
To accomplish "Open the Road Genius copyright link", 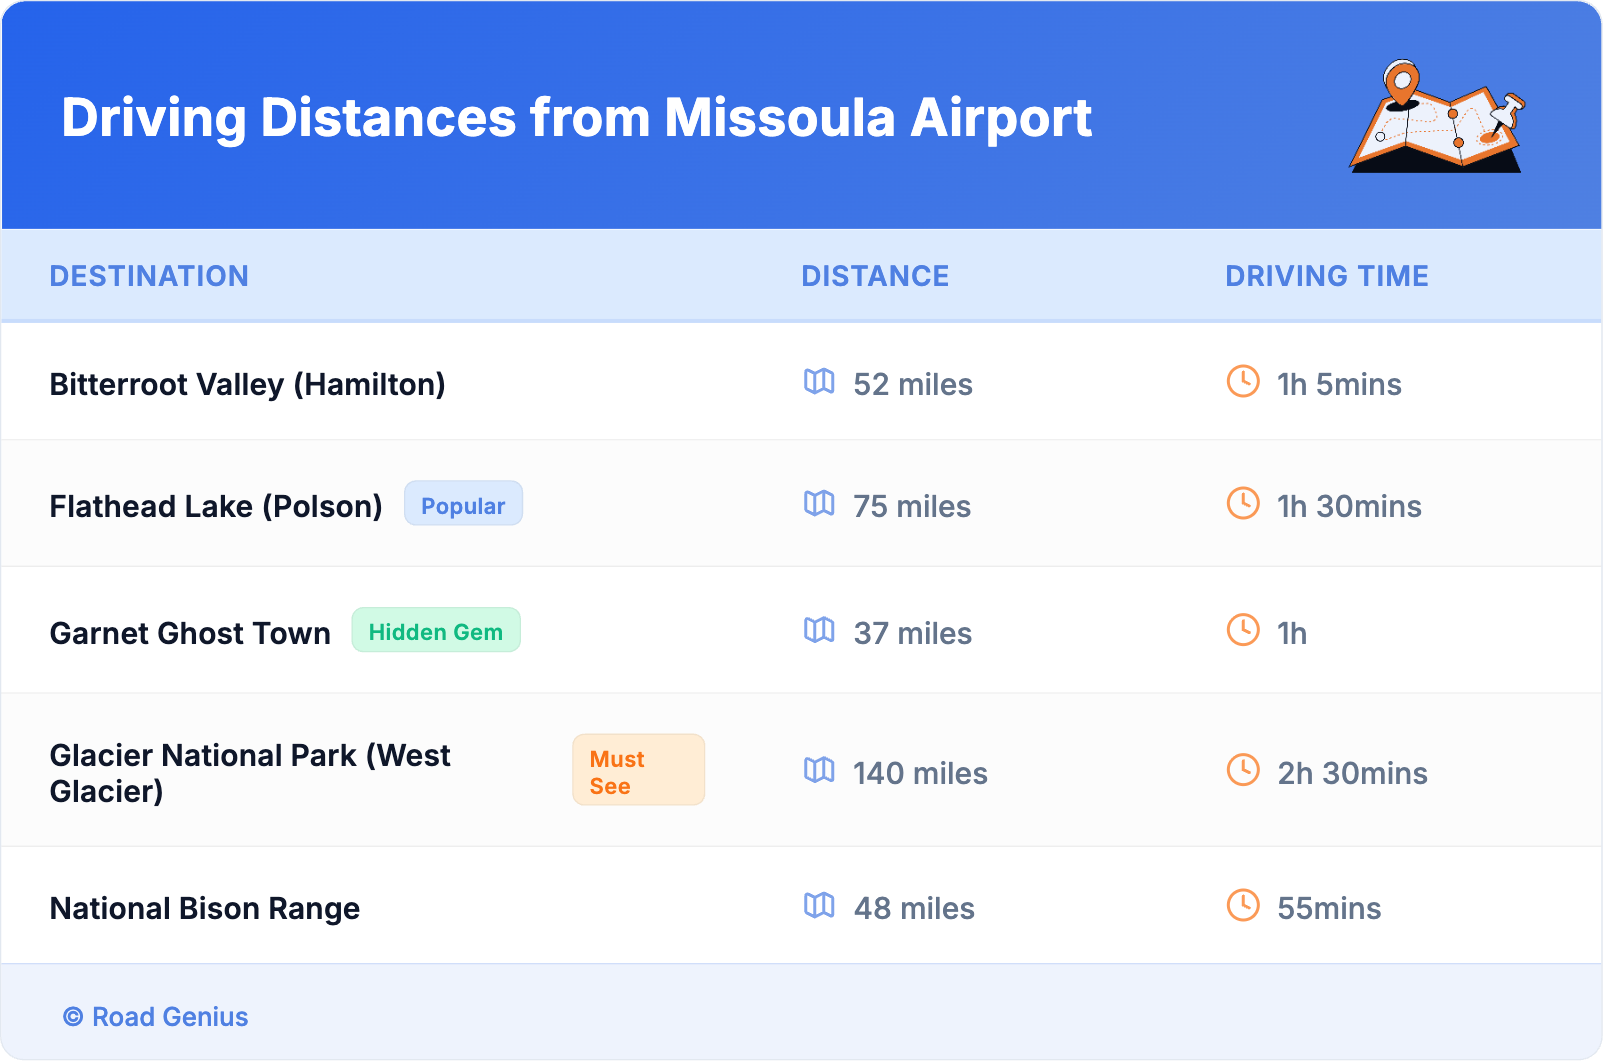I will point(157,1017).
